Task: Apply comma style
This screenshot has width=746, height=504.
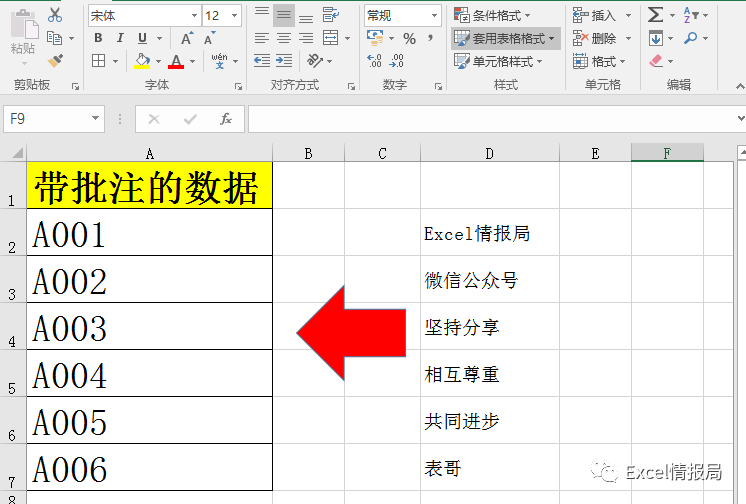Action: point(430,37)
